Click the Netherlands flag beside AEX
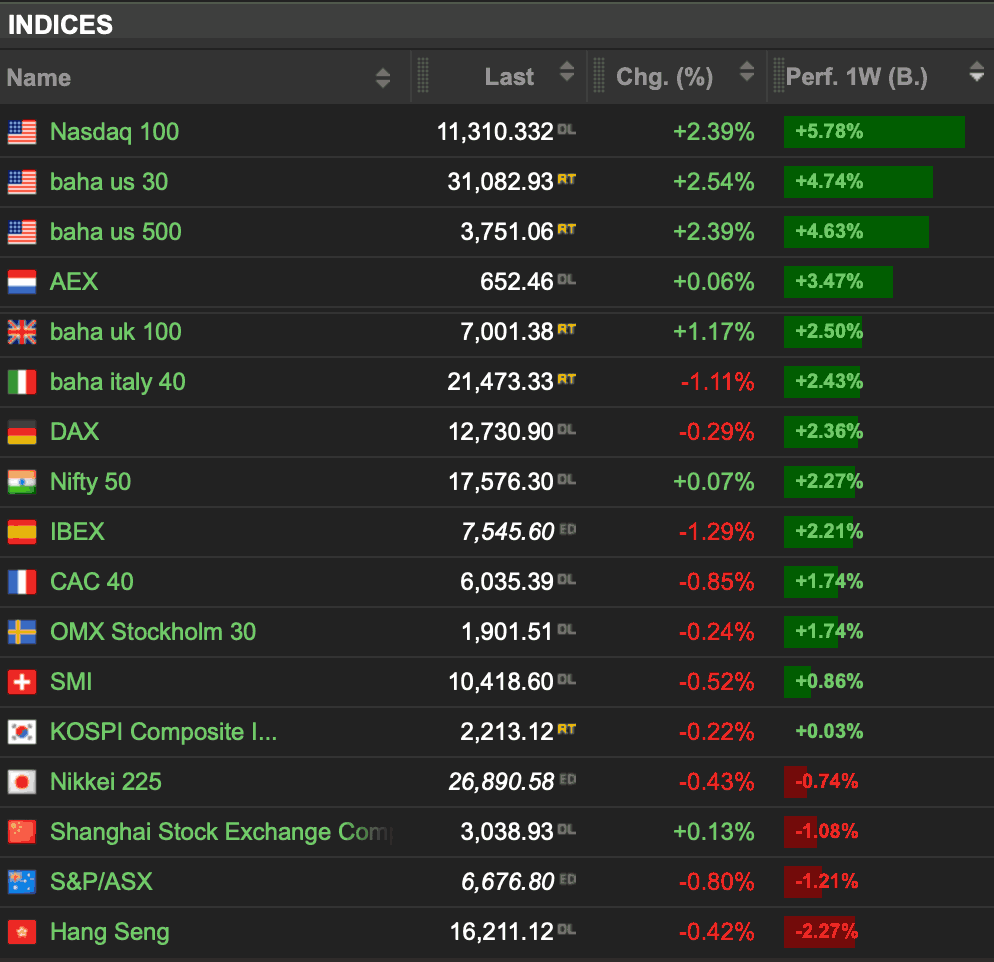The width and height of the screenshot is (994, 962). tap(22, 282)
